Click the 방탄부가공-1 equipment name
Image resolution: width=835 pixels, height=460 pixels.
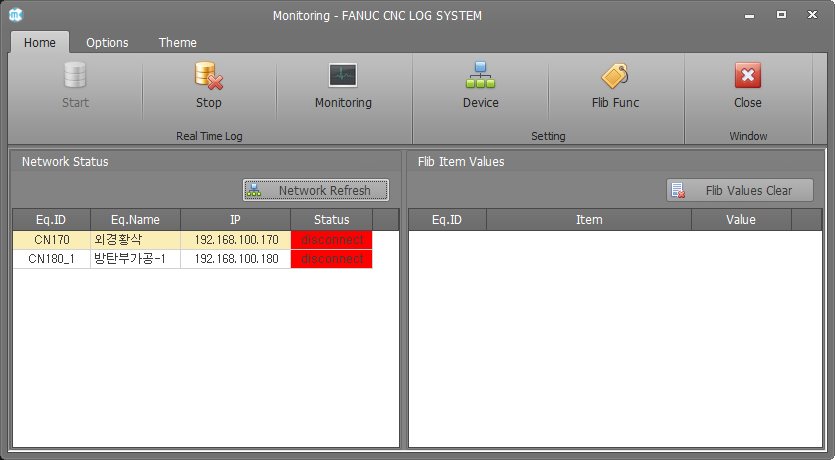[x=135, y=259]
